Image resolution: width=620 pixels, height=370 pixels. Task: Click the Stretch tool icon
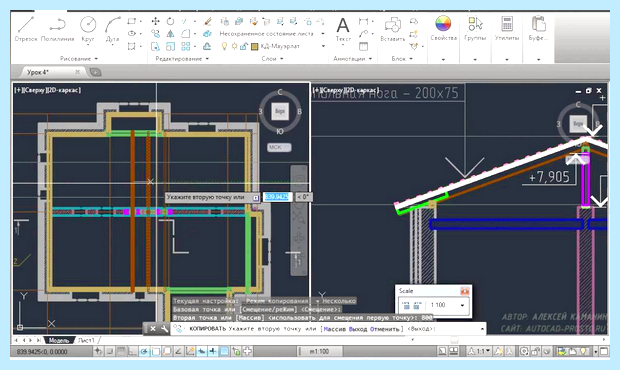click(155, 46)
